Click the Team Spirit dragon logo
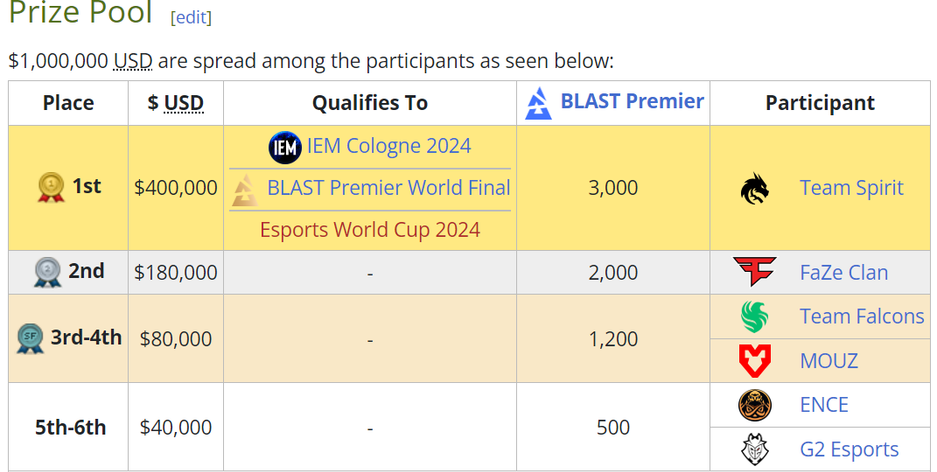Viewport: 937px width, 472px height. click(756, 188)
